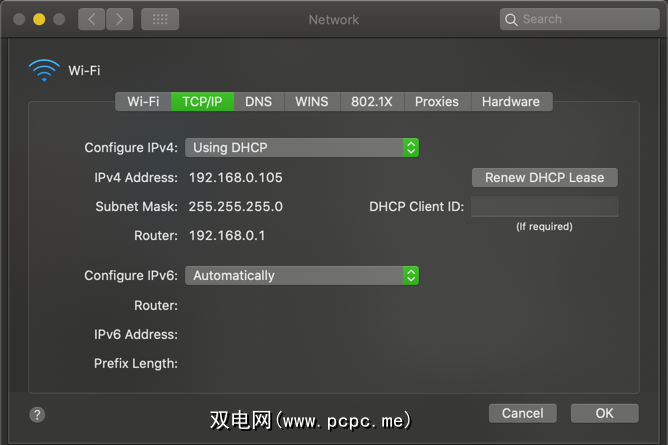Click the Wi-Fi signal icon
Viewport: 668px width, 445px height.
pyautogui.click(x=44, y=70)
